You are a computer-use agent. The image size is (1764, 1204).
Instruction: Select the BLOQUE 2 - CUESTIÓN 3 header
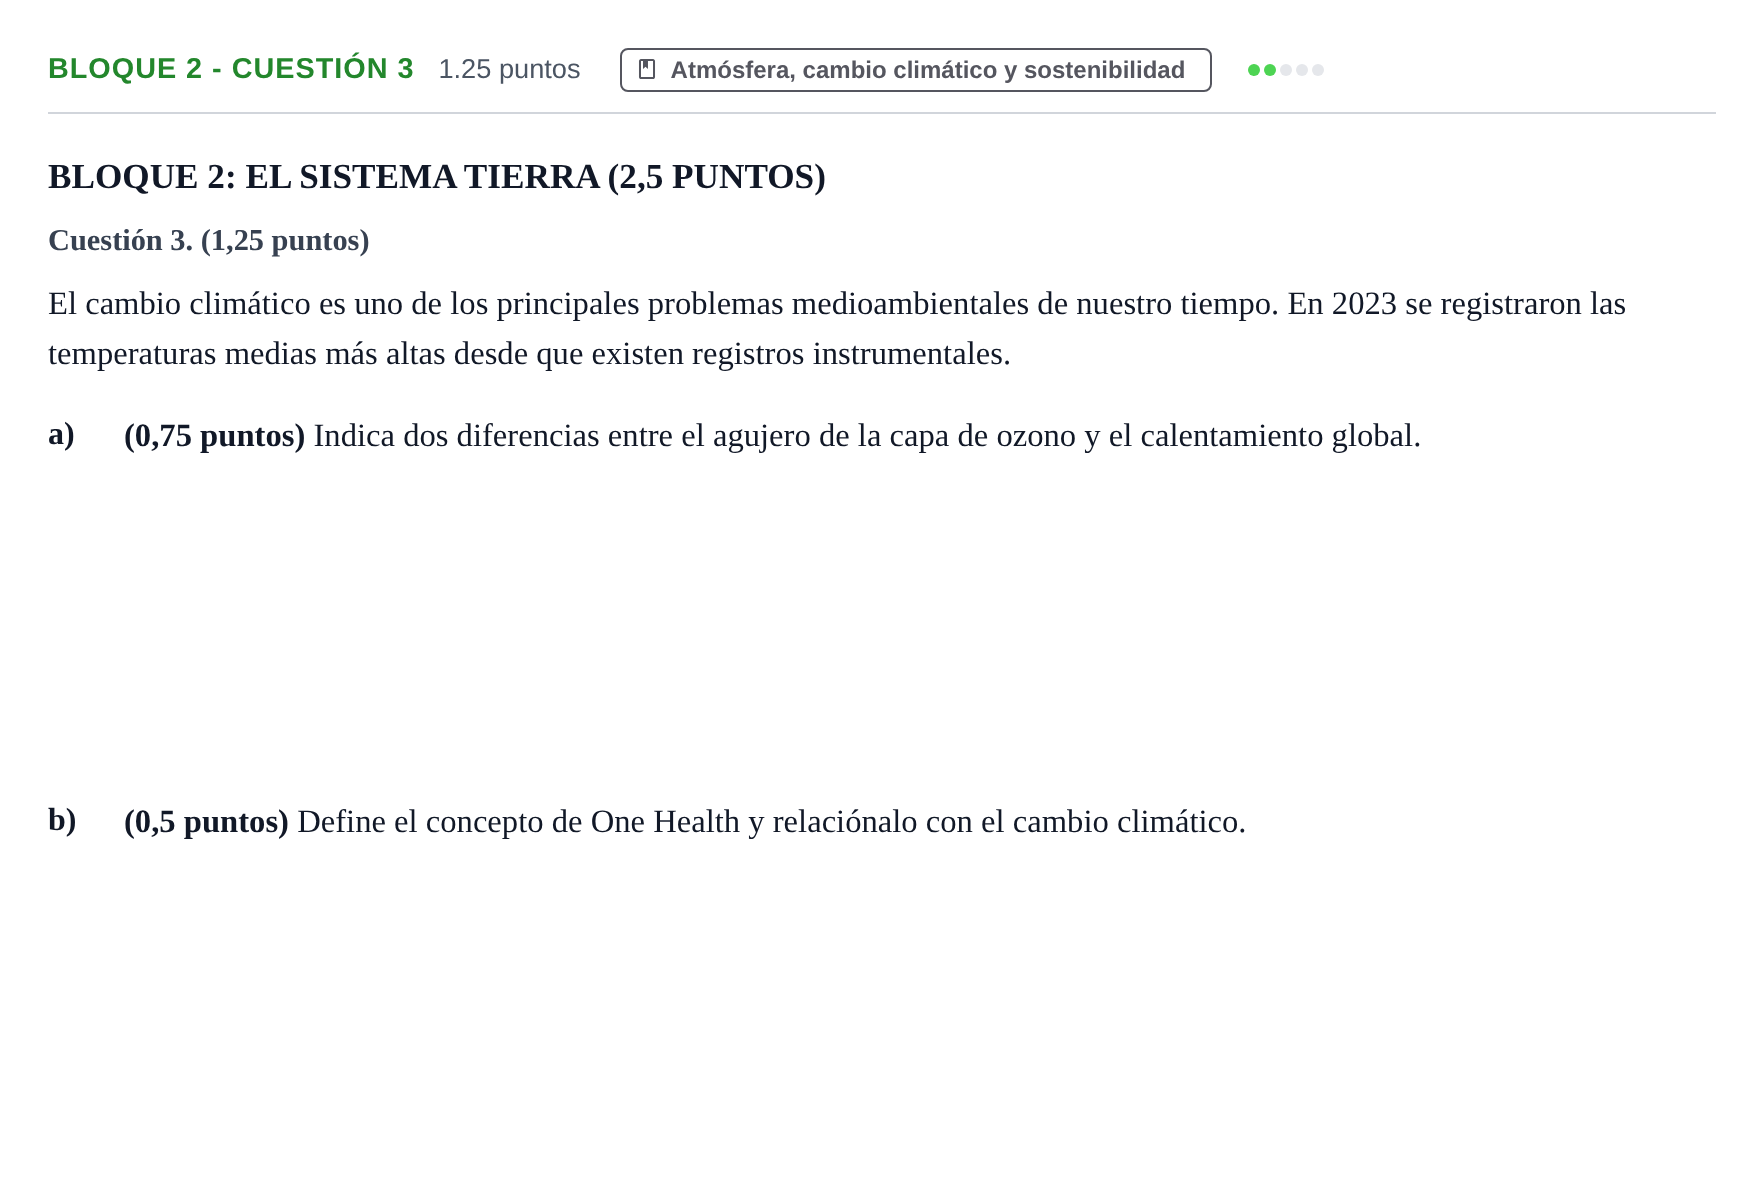[231, 69]
